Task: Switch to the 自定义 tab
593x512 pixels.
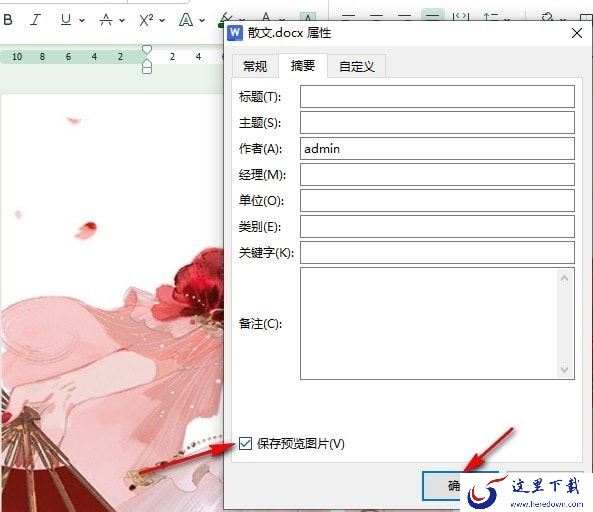Action: click(357, 67)
